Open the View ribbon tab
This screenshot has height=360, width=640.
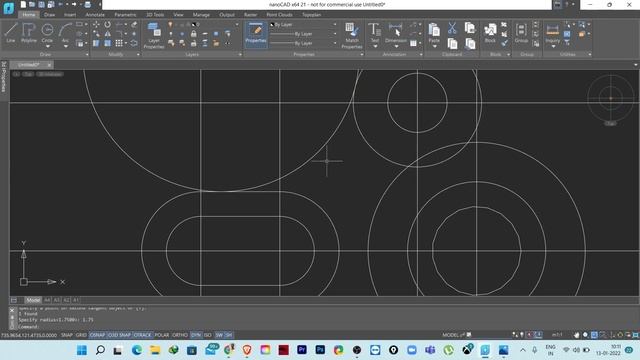[x=178, y=15]
